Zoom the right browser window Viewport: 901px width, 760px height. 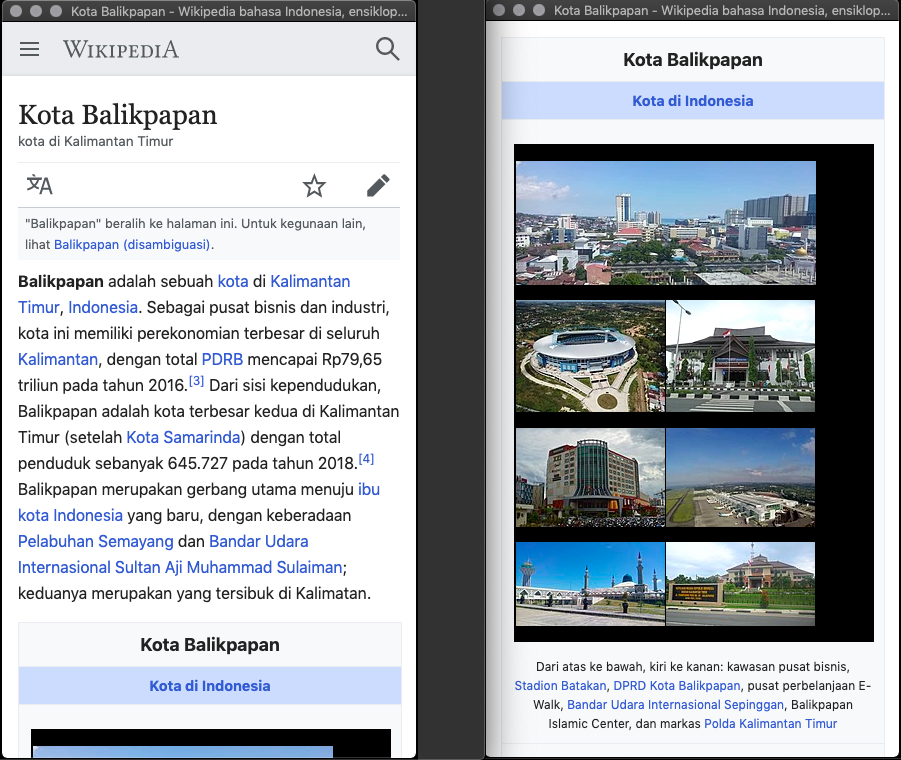(539, 10)
